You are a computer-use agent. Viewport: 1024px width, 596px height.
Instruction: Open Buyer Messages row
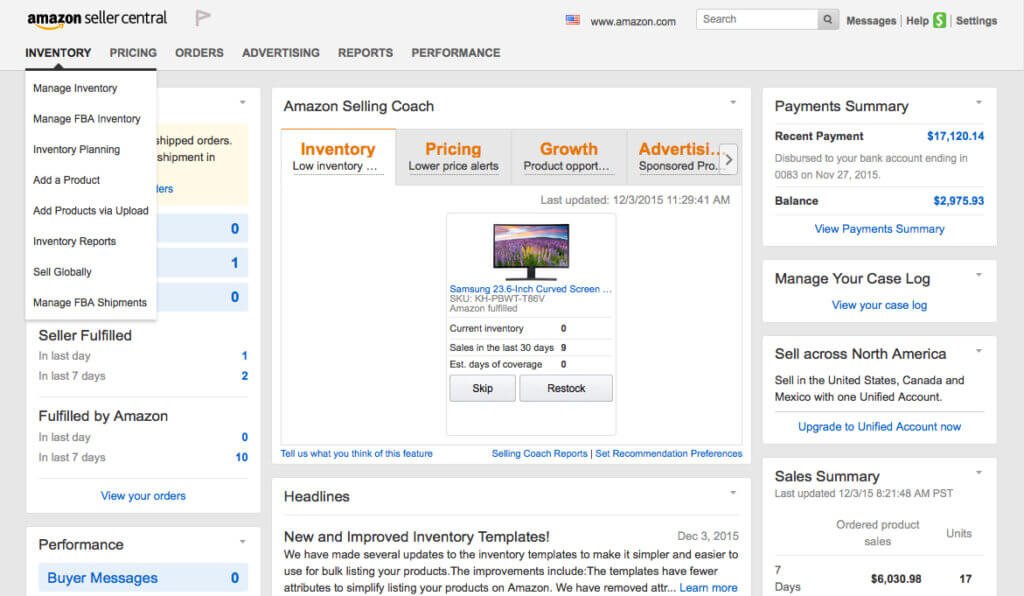pyautogui.click(x=143, y=578)
